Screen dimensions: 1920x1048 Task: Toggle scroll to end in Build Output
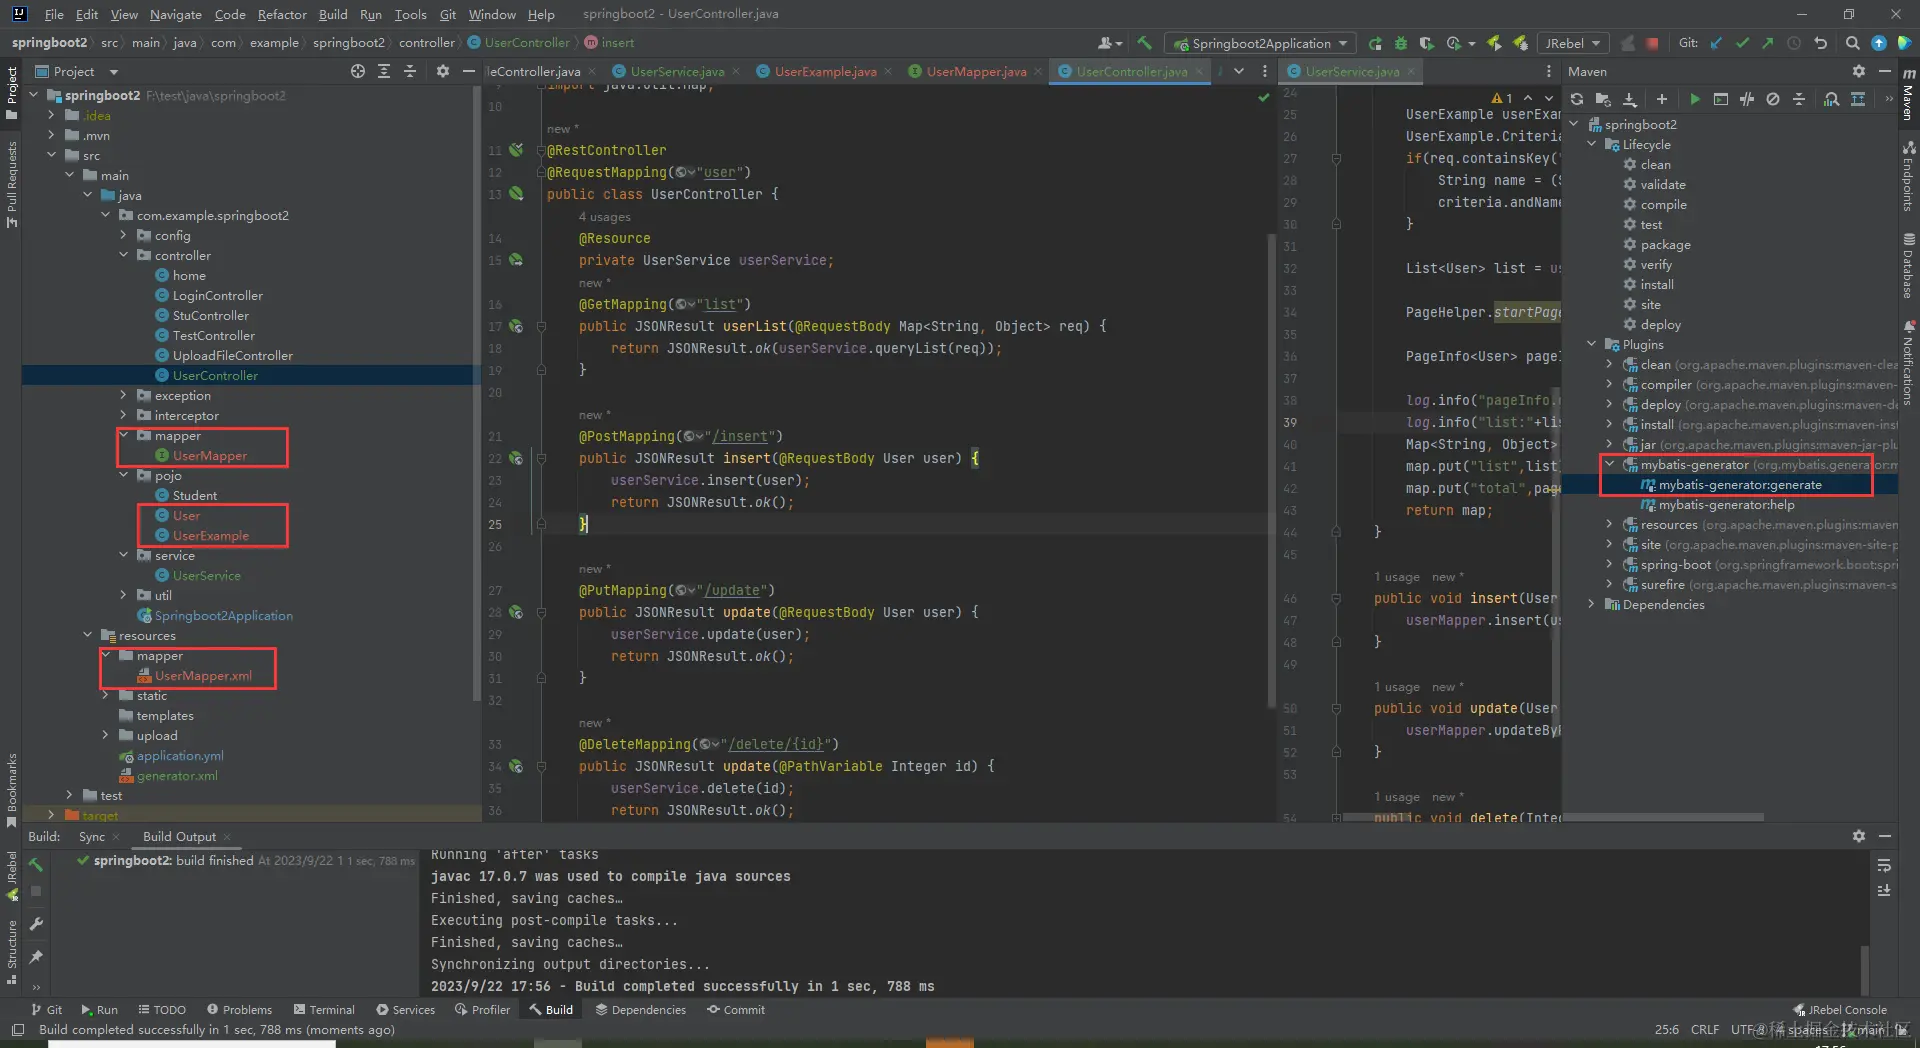1884,890
